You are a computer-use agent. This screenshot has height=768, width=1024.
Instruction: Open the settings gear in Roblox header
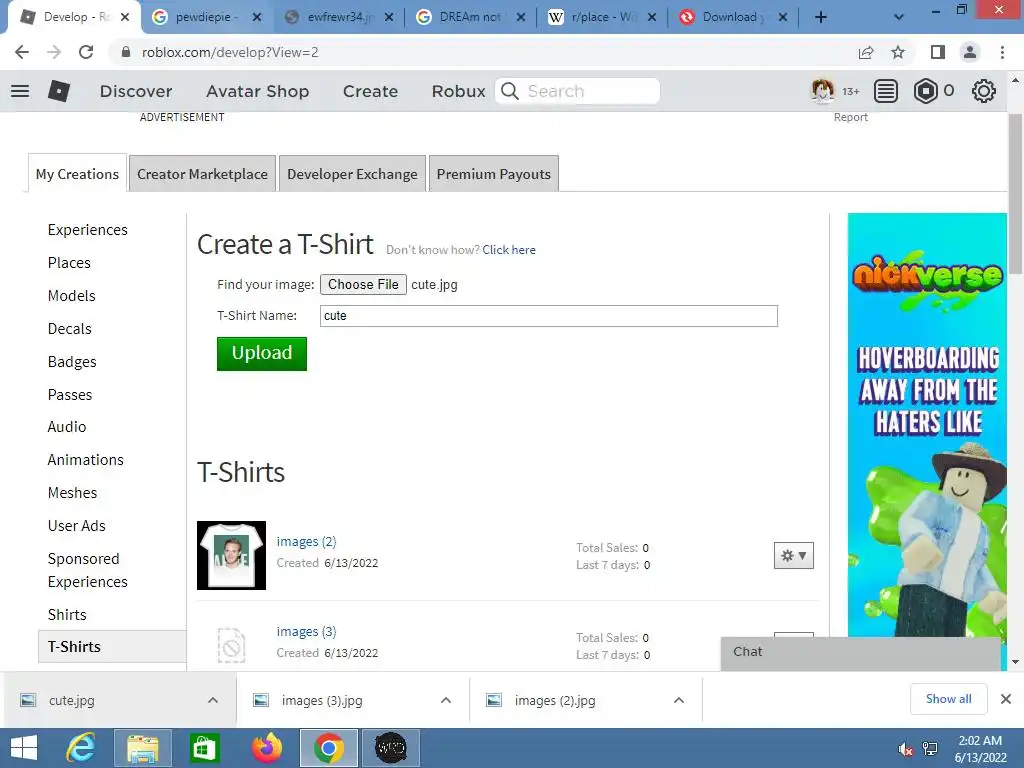pyautogui.click(x=984, y=91)
